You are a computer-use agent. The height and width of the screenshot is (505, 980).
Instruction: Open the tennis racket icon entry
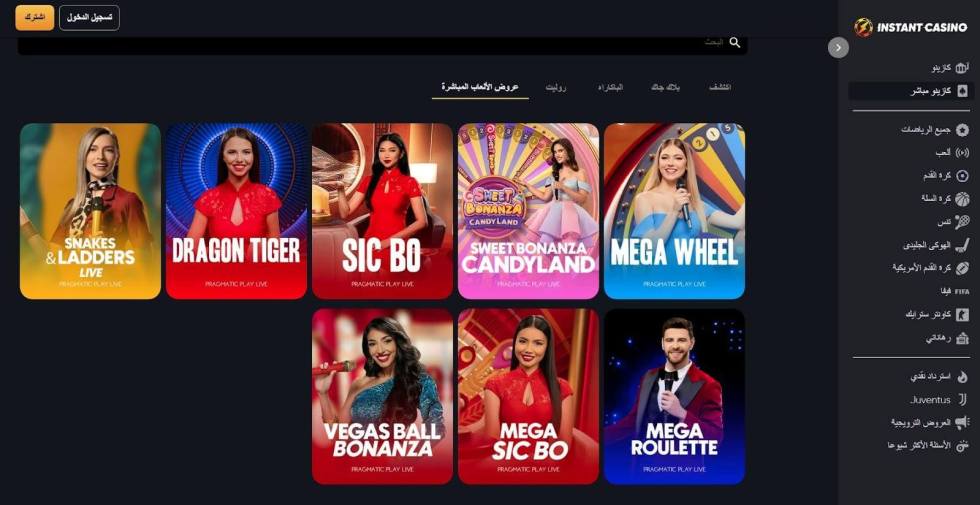pos(962,222)
